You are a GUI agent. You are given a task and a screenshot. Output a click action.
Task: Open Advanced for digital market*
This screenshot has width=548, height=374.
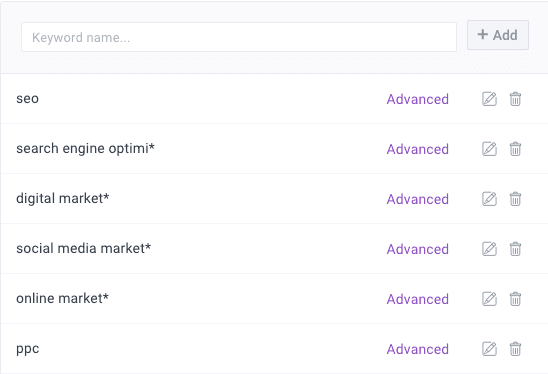[x=418, y=199]
